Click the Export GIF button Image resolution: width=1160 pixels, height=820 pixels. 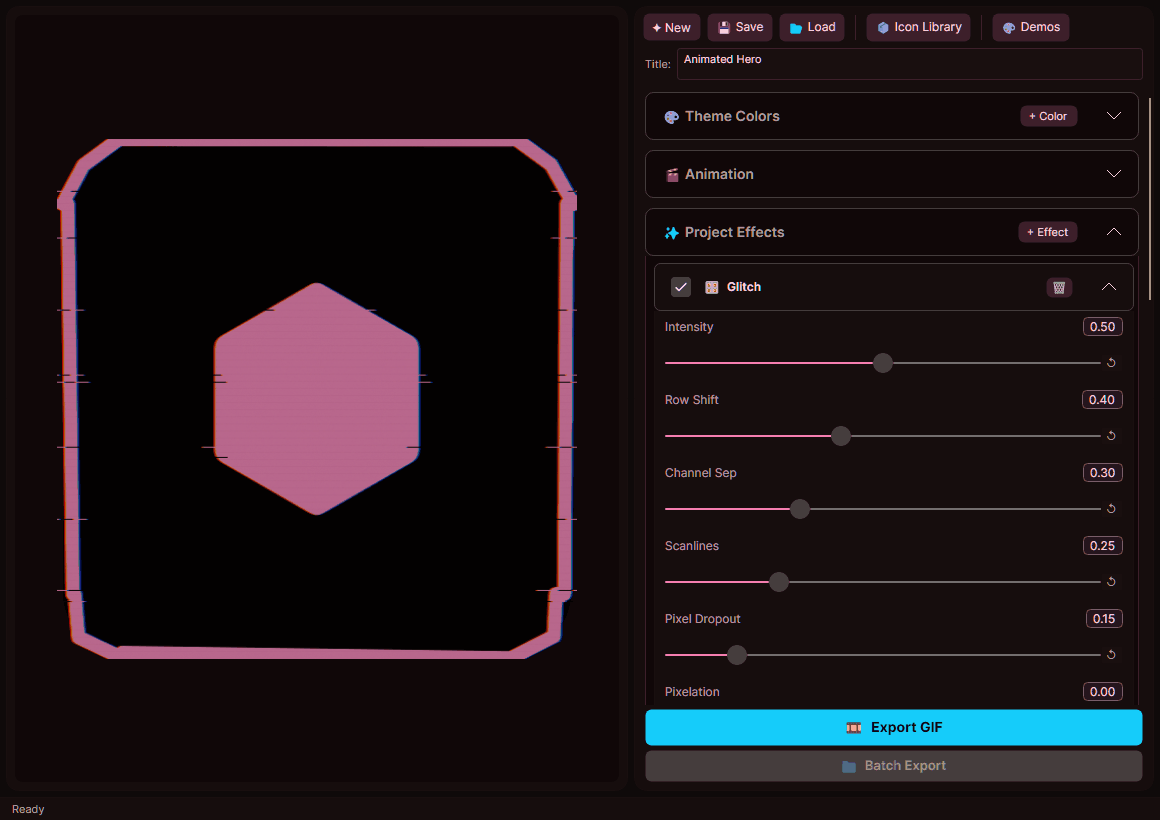(x=893, y=727)
